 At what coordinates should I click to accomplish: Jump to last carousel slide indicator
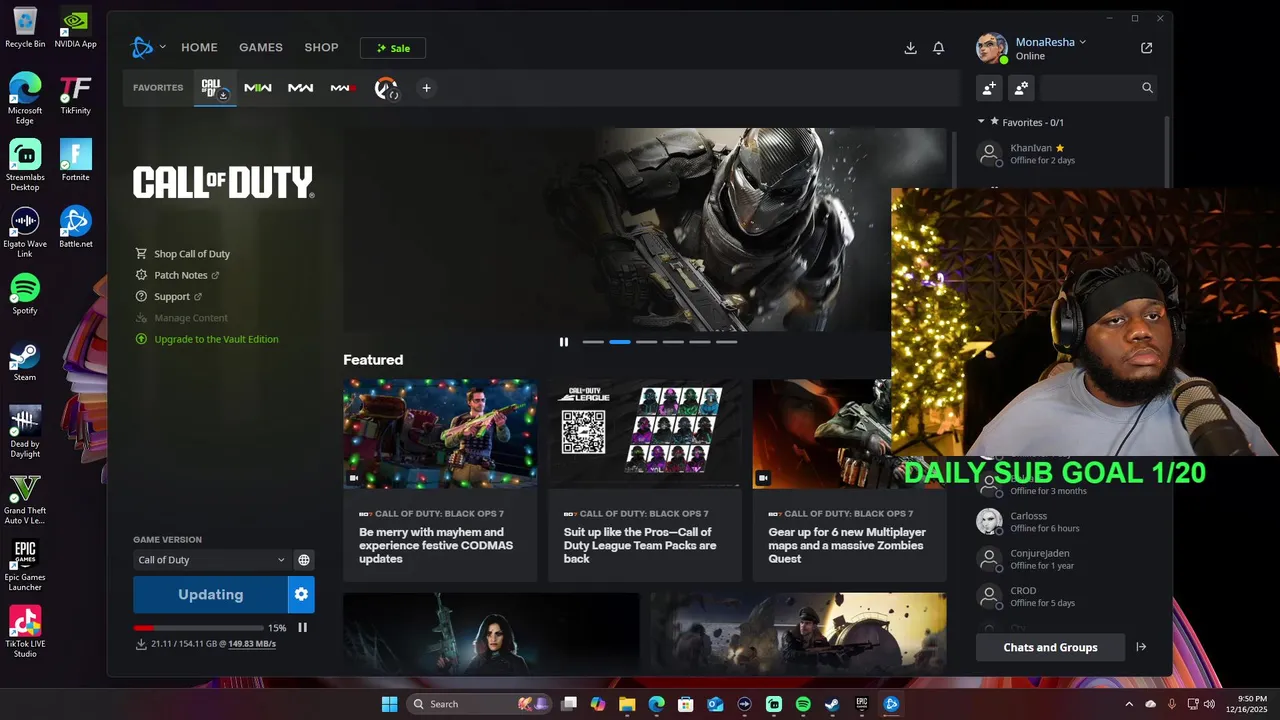tap(726, 342)
